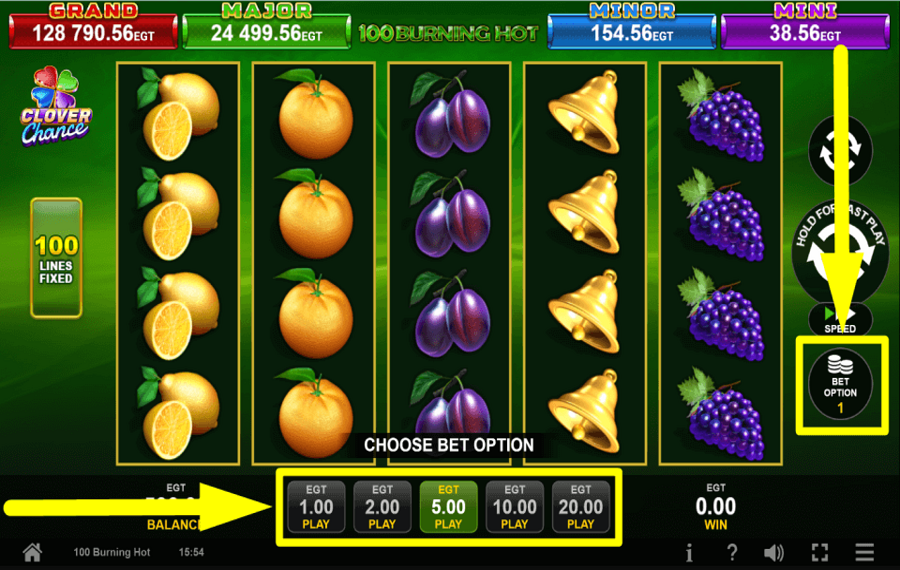
Task: Click the 100 Lines Fixed panel
Action: (56, 258)
